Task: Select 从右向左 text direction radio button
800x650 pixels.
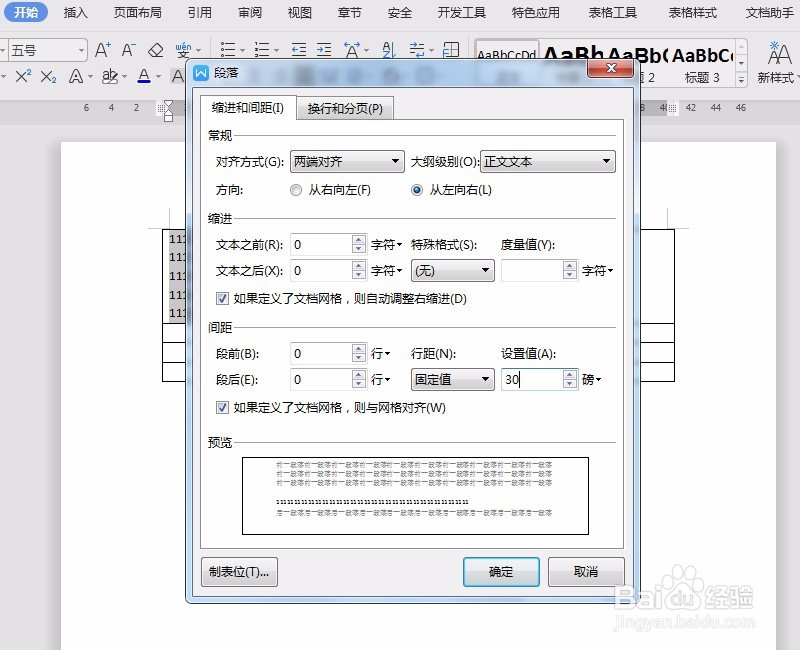Action: (x=296, y=189)
